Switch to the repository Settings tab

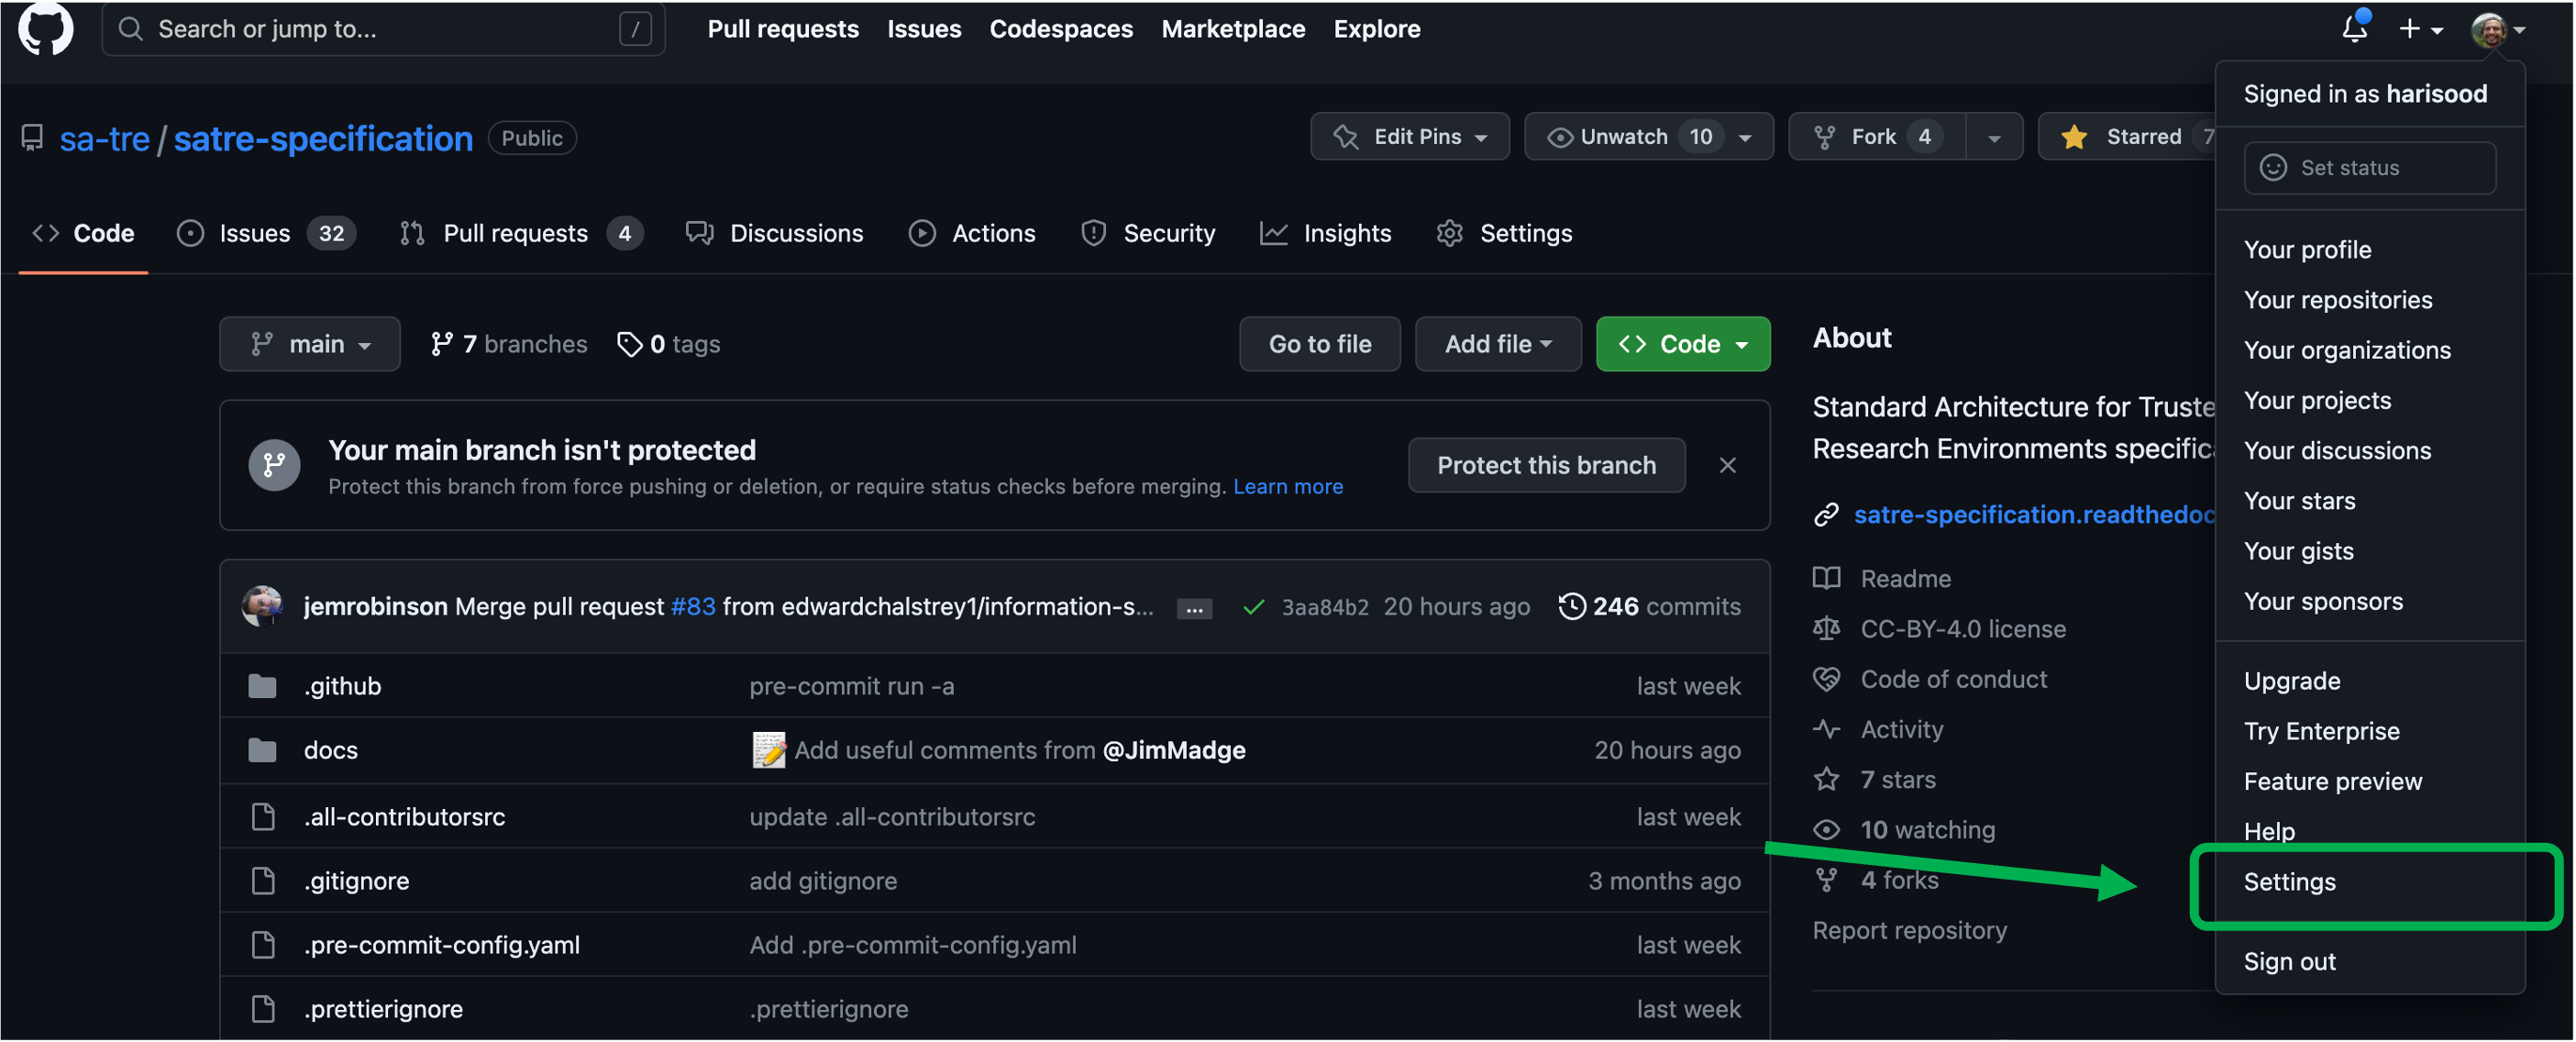point(1504,233)
